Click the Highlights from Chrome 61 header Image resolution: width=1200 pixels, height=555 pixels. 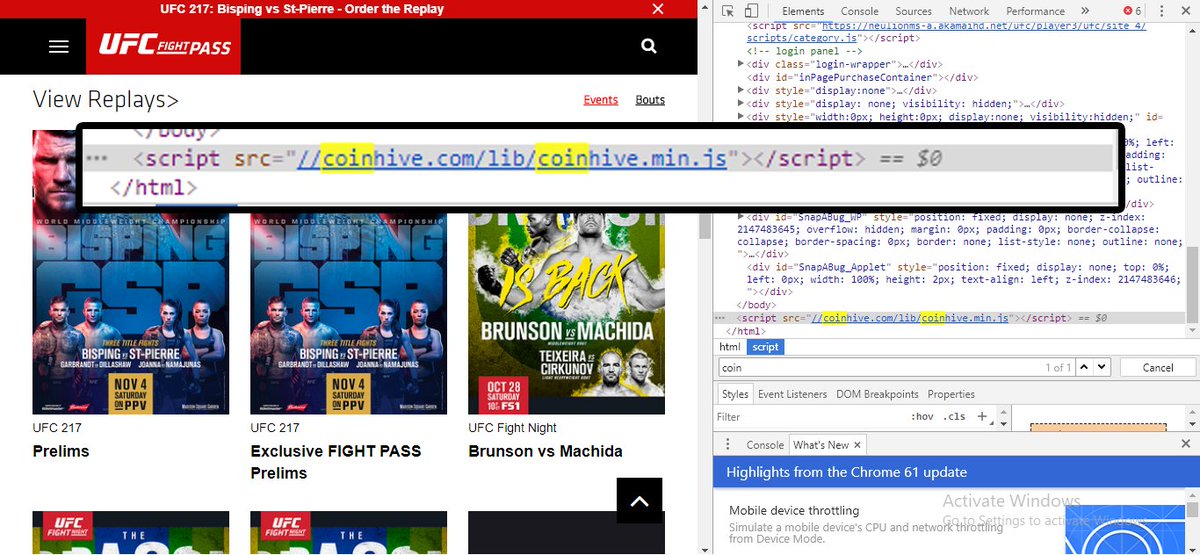[846, 472]
